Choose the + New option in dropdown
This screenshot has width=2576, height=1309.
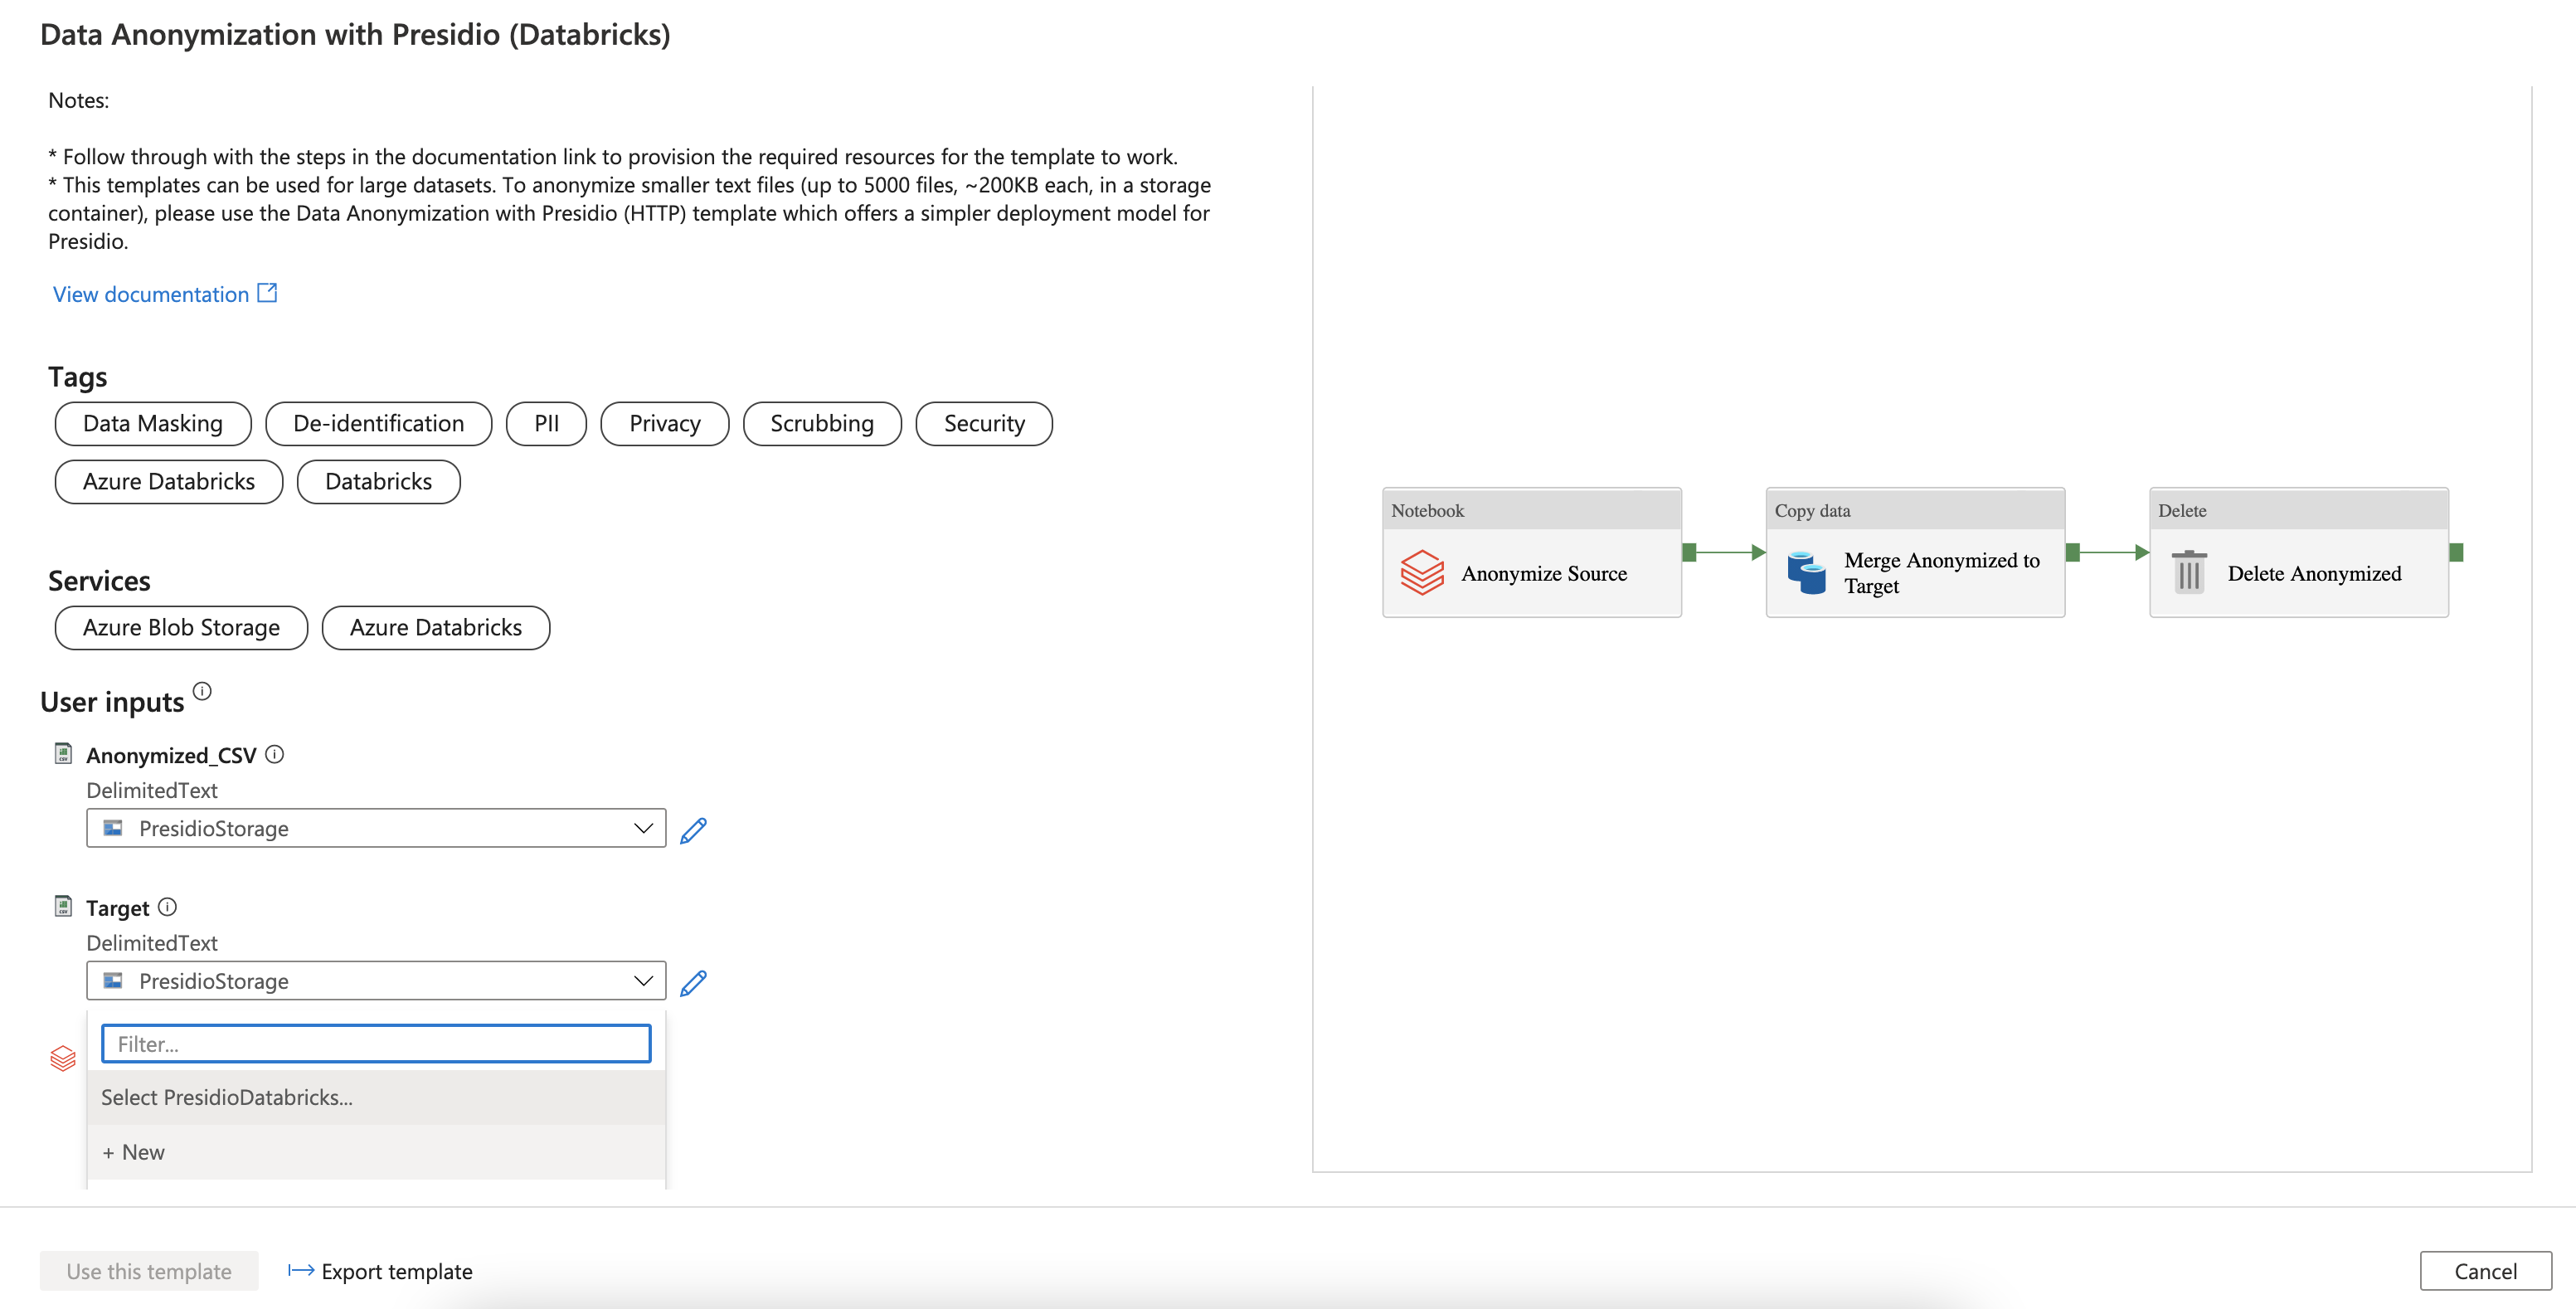click(376, 1152)
